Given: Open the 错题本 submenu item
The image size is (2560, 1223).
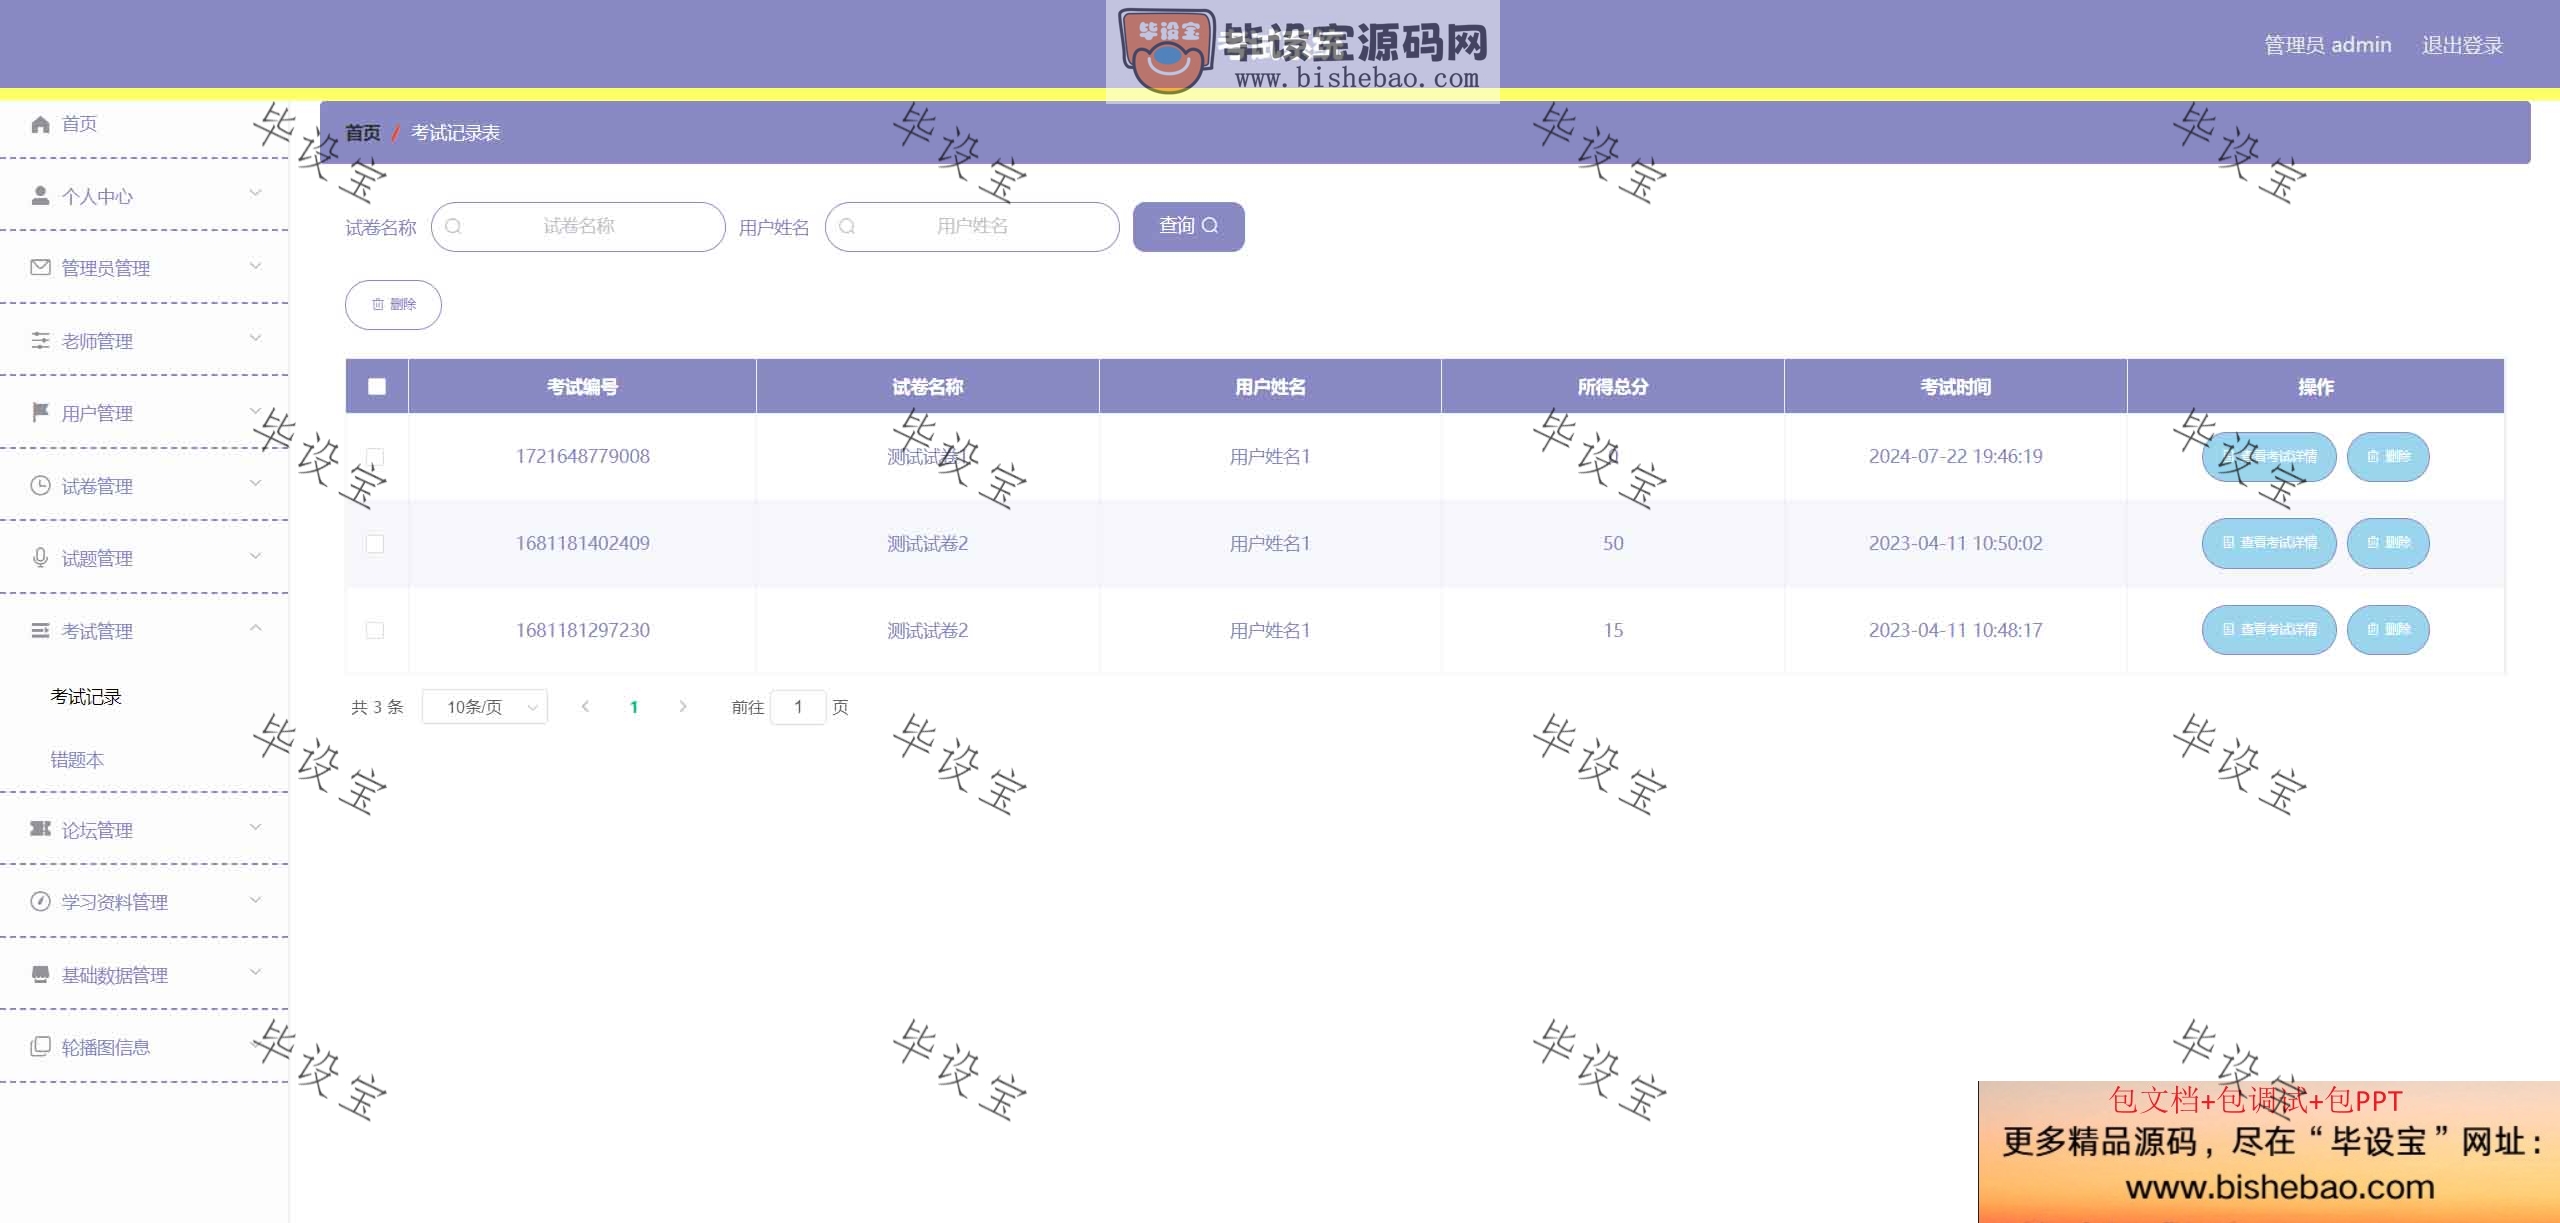Looking at the screenshot, I should coord(77,760).
